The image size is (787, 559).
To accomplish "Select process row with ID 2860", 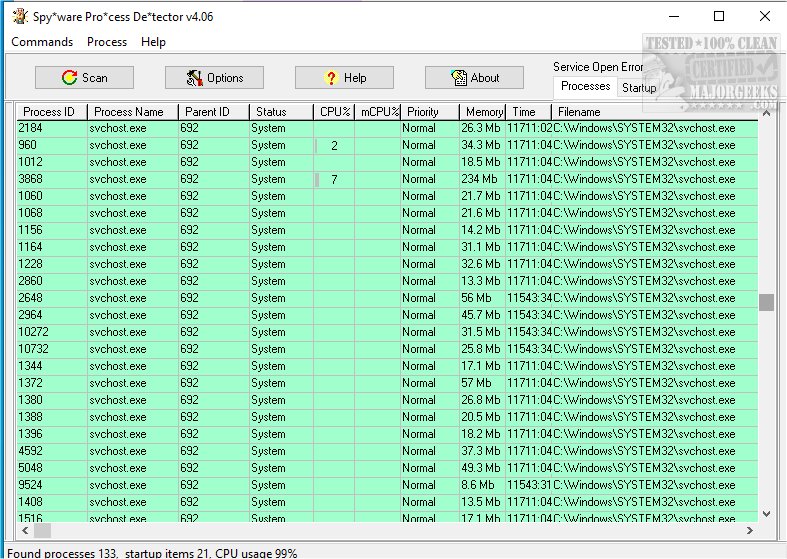I will click(x=387, y=282).
